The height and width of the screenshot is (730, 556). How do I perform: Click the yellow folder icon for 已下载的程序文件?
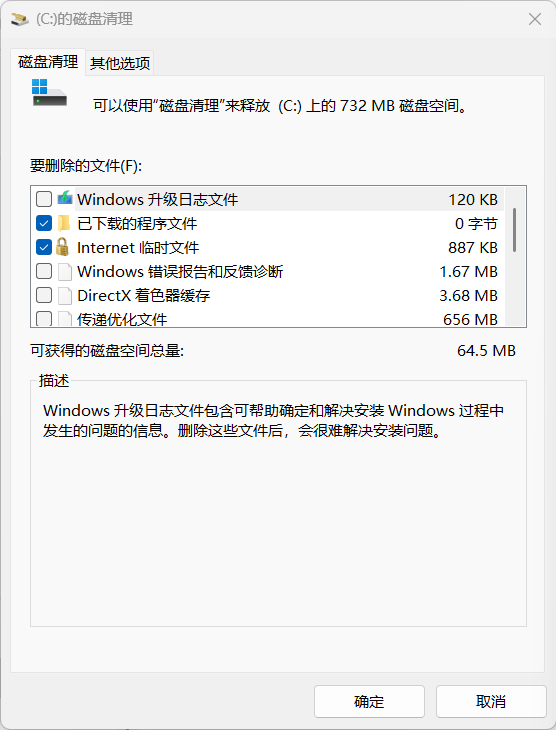64,223
